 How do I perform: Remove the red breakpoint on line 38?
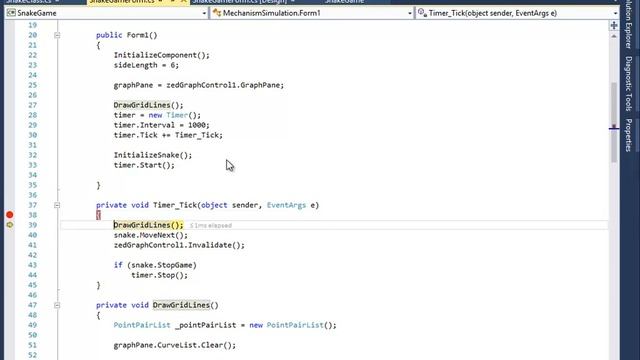point(10,215)
